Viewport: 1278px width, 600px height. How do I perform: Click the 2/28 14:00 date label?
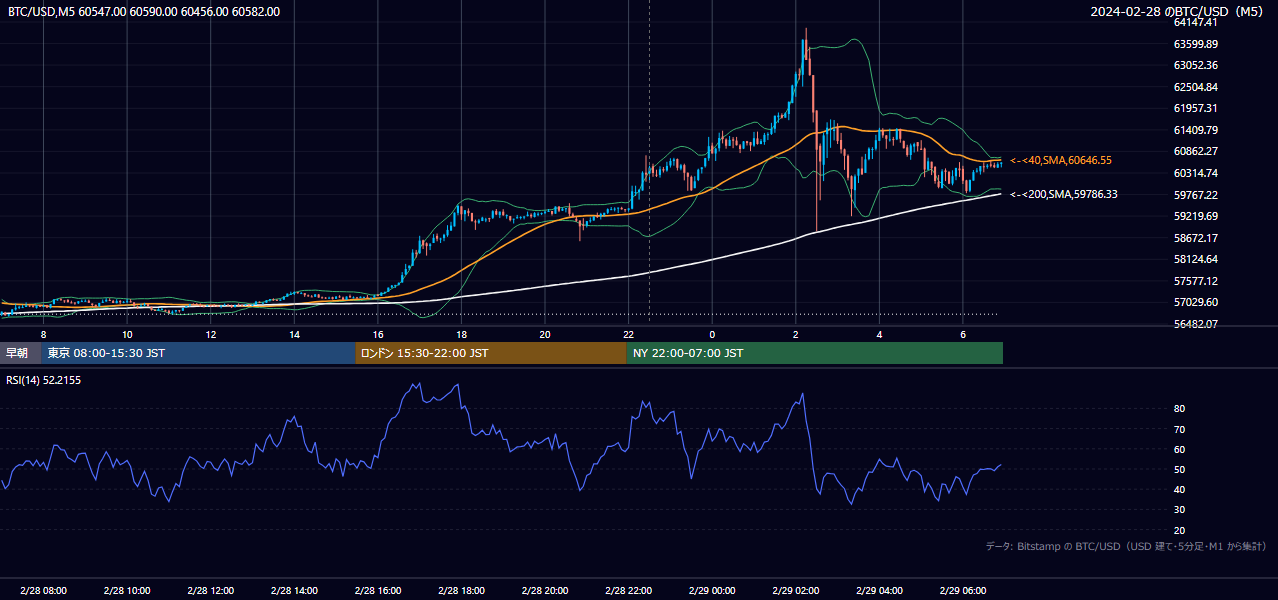294,591
